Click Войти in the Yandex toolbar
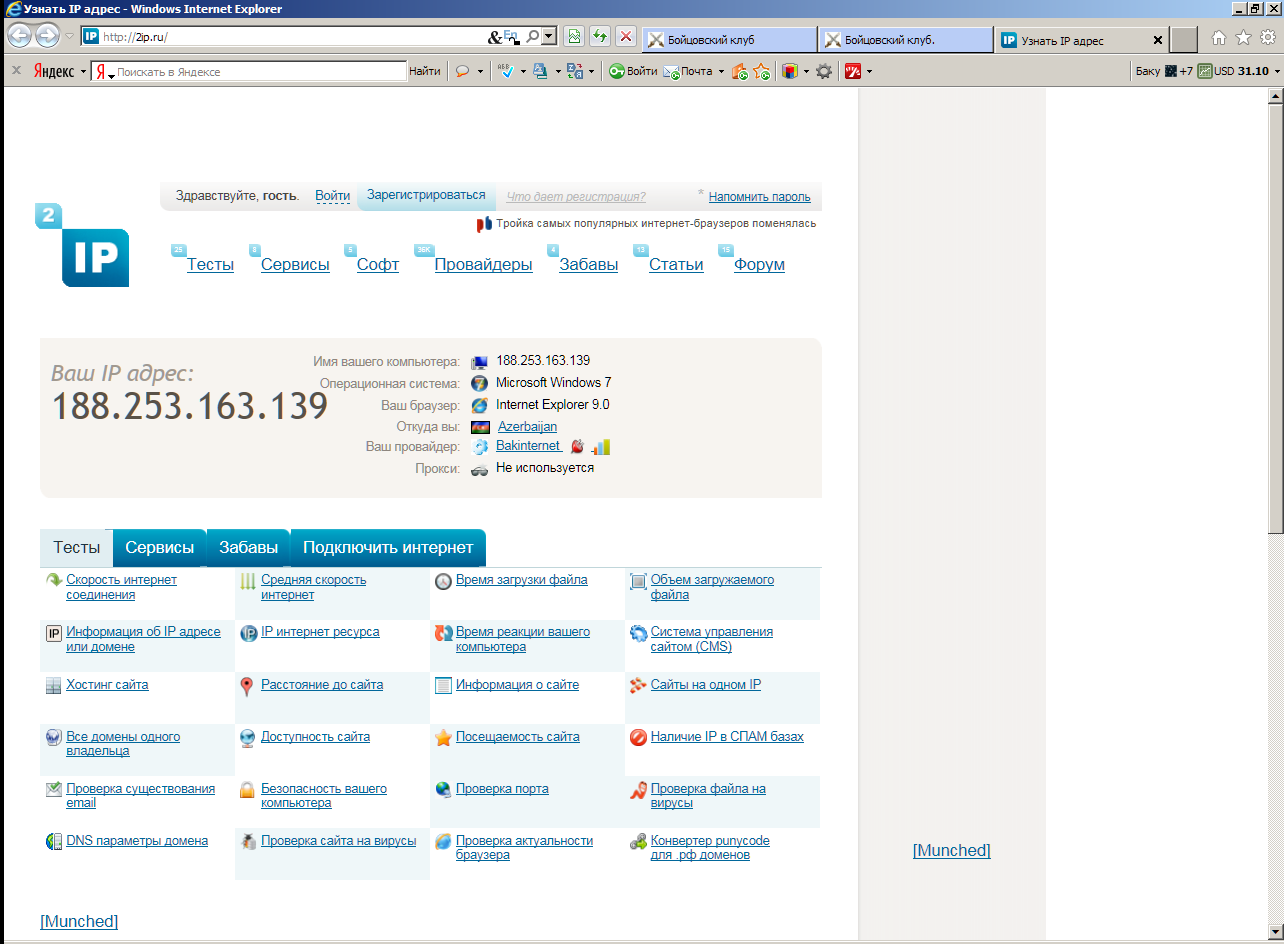The height and width of the screenshot is (944, 1284). point(634,71)
